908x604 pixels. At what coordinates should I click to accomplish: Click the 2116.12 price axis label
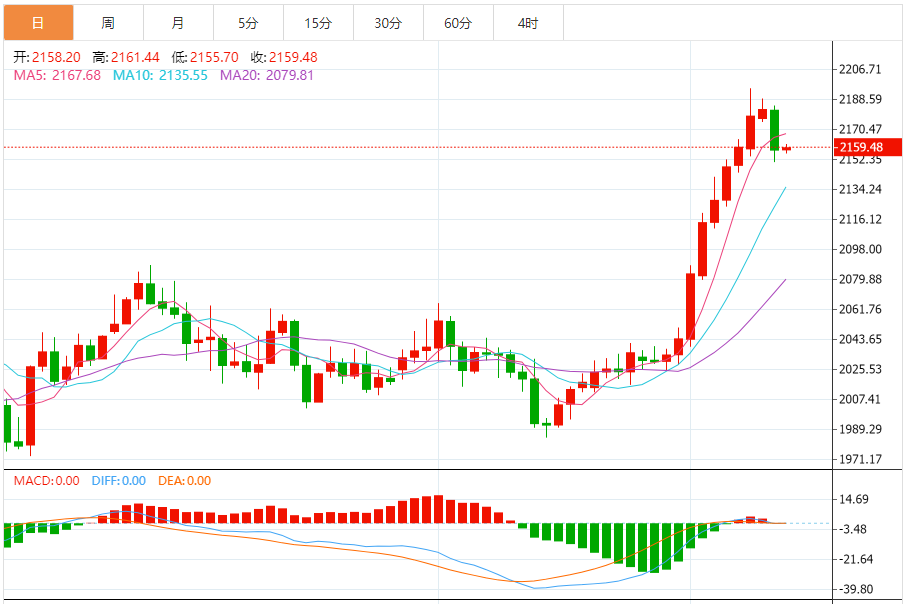pos(861,219)
